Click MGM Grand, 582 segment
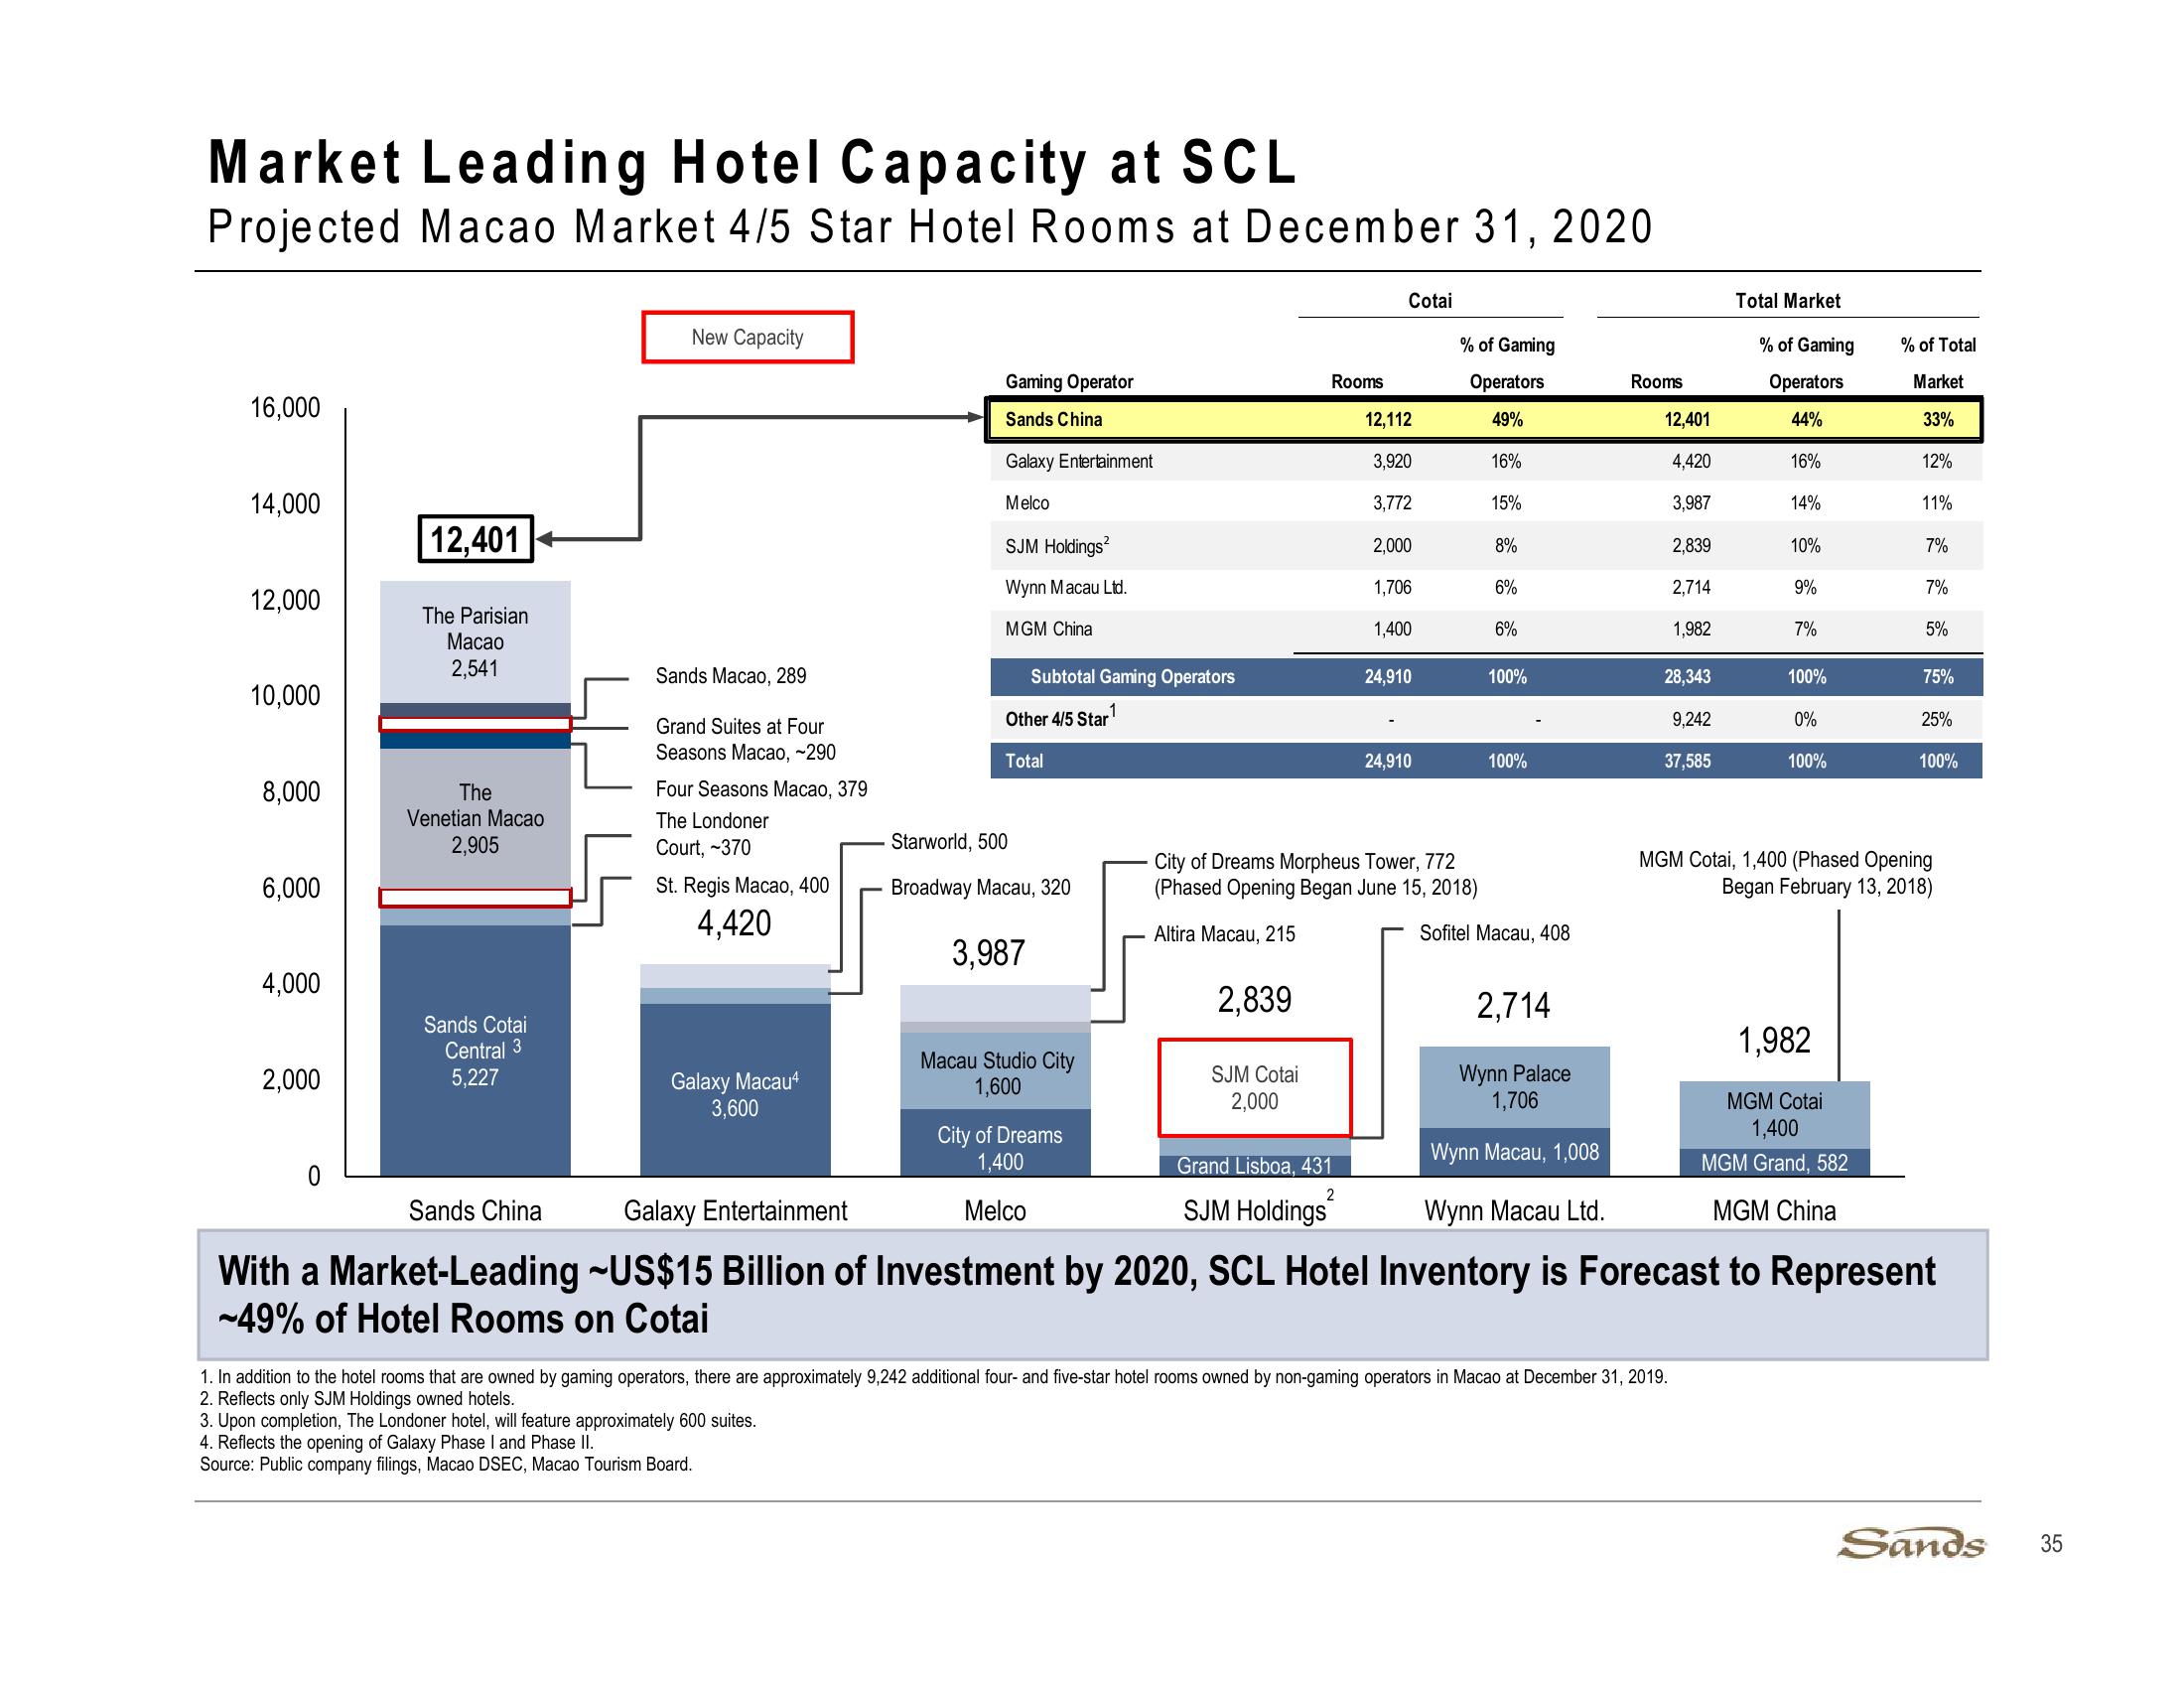 [x=1775, y=1162]
